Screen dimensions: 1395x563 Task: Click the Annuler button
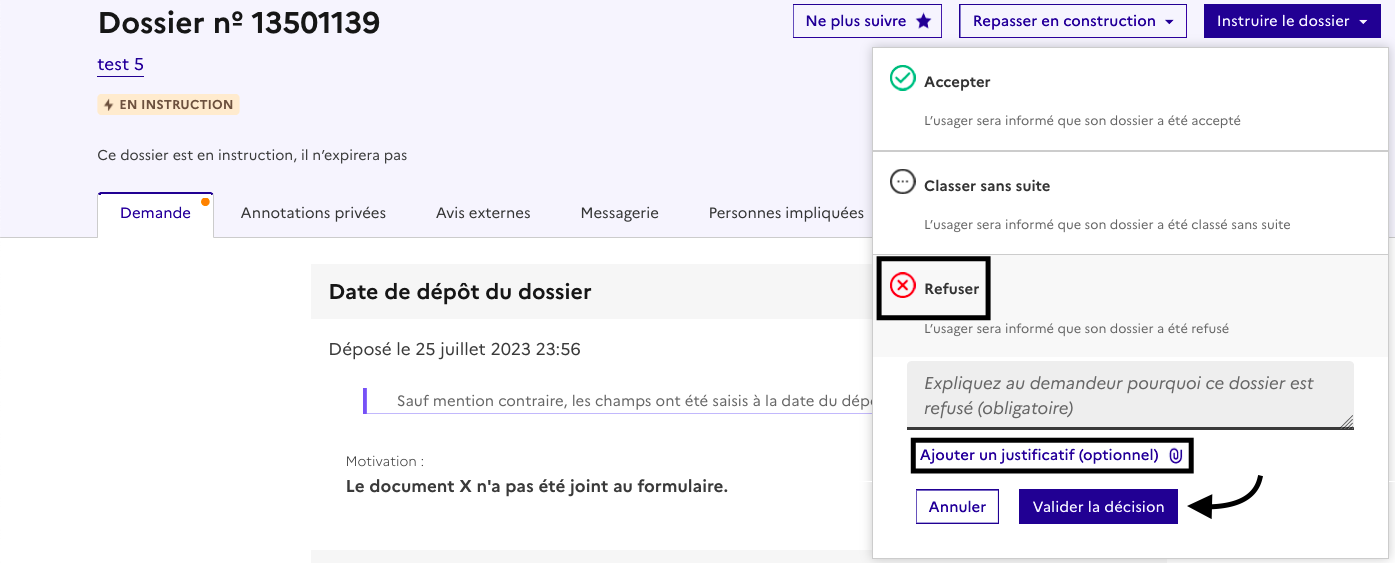pos(957,507)
